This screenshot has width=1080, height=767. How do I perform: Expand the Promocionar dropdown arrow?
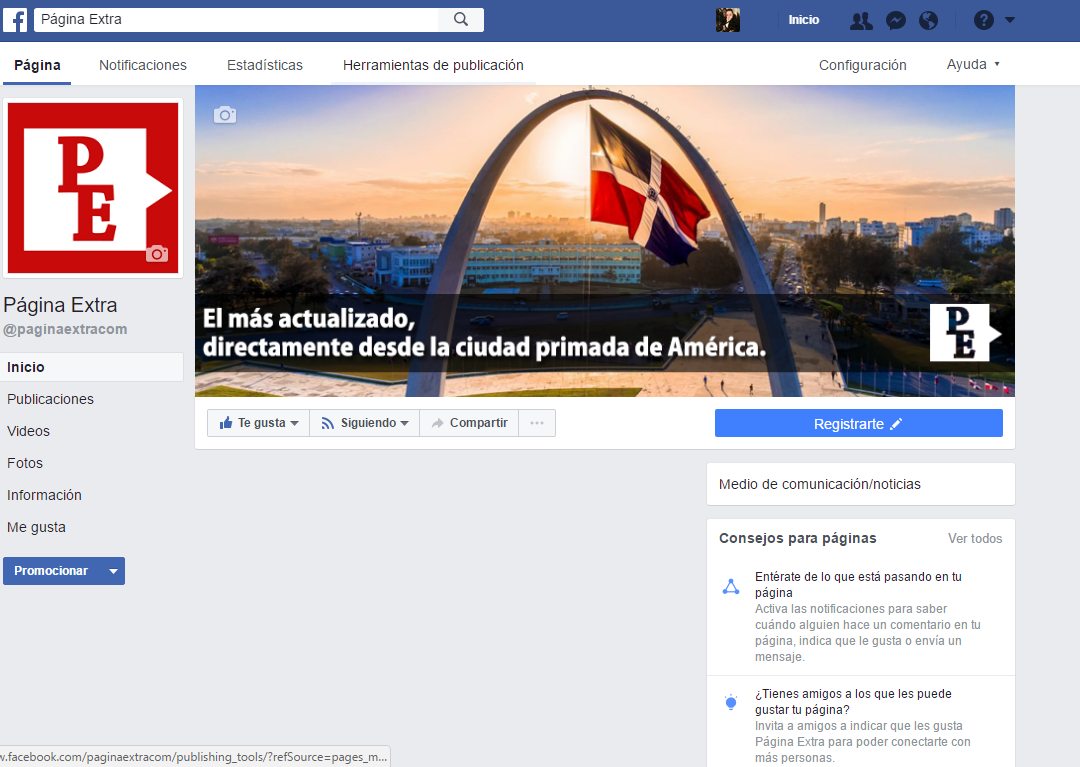click(x=114, y=571)
